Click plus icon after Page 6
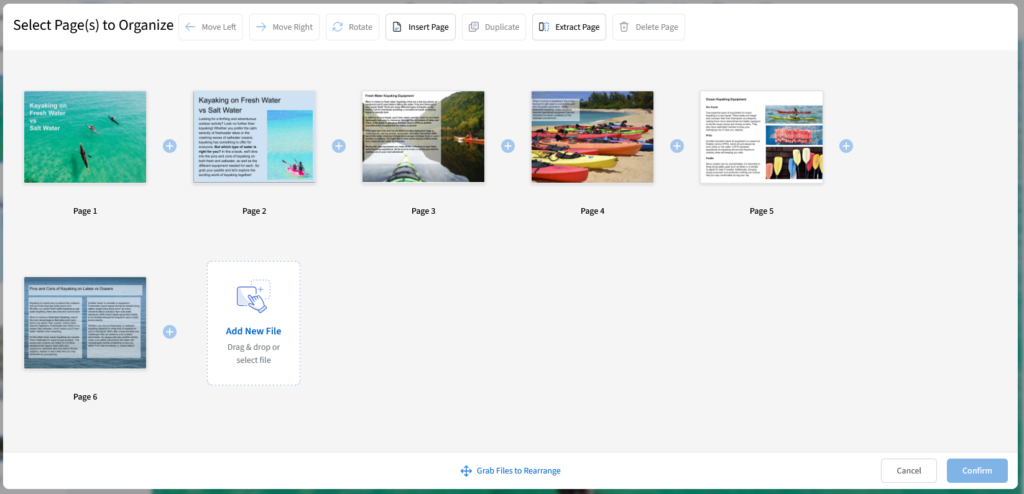The image size is (1024, 494). [169, 332]
